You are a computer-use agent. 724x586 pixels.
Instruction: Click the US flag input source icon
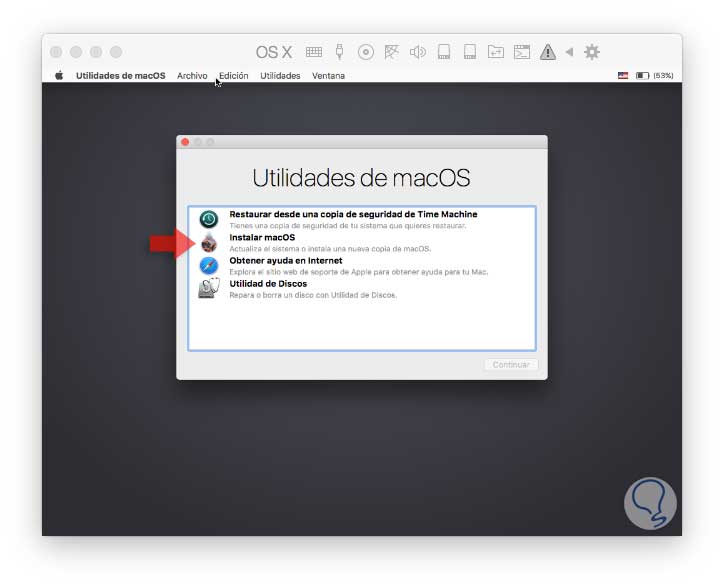(623, 75)
